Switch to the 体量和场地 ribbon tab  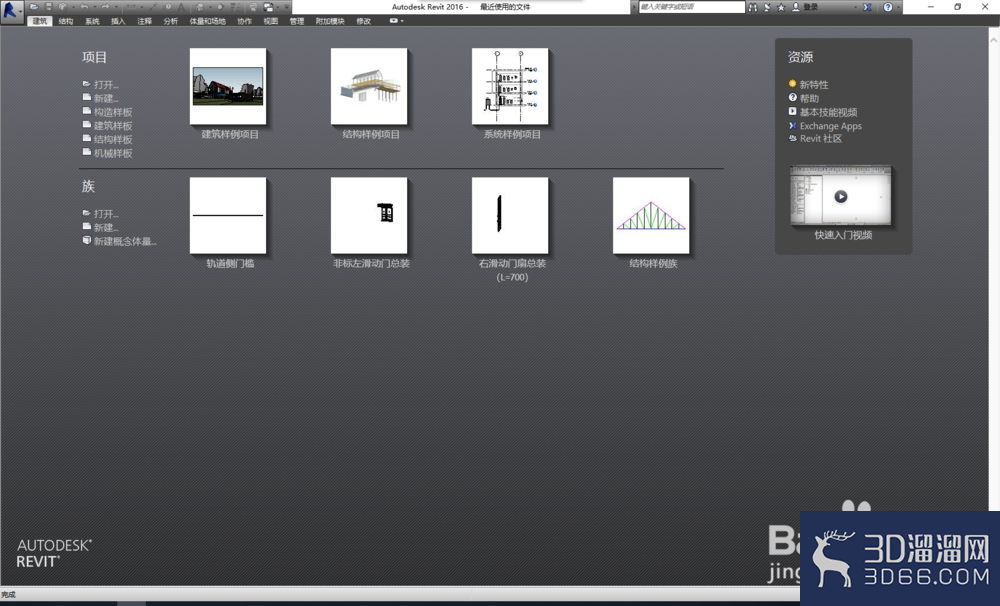coord(207,21)
